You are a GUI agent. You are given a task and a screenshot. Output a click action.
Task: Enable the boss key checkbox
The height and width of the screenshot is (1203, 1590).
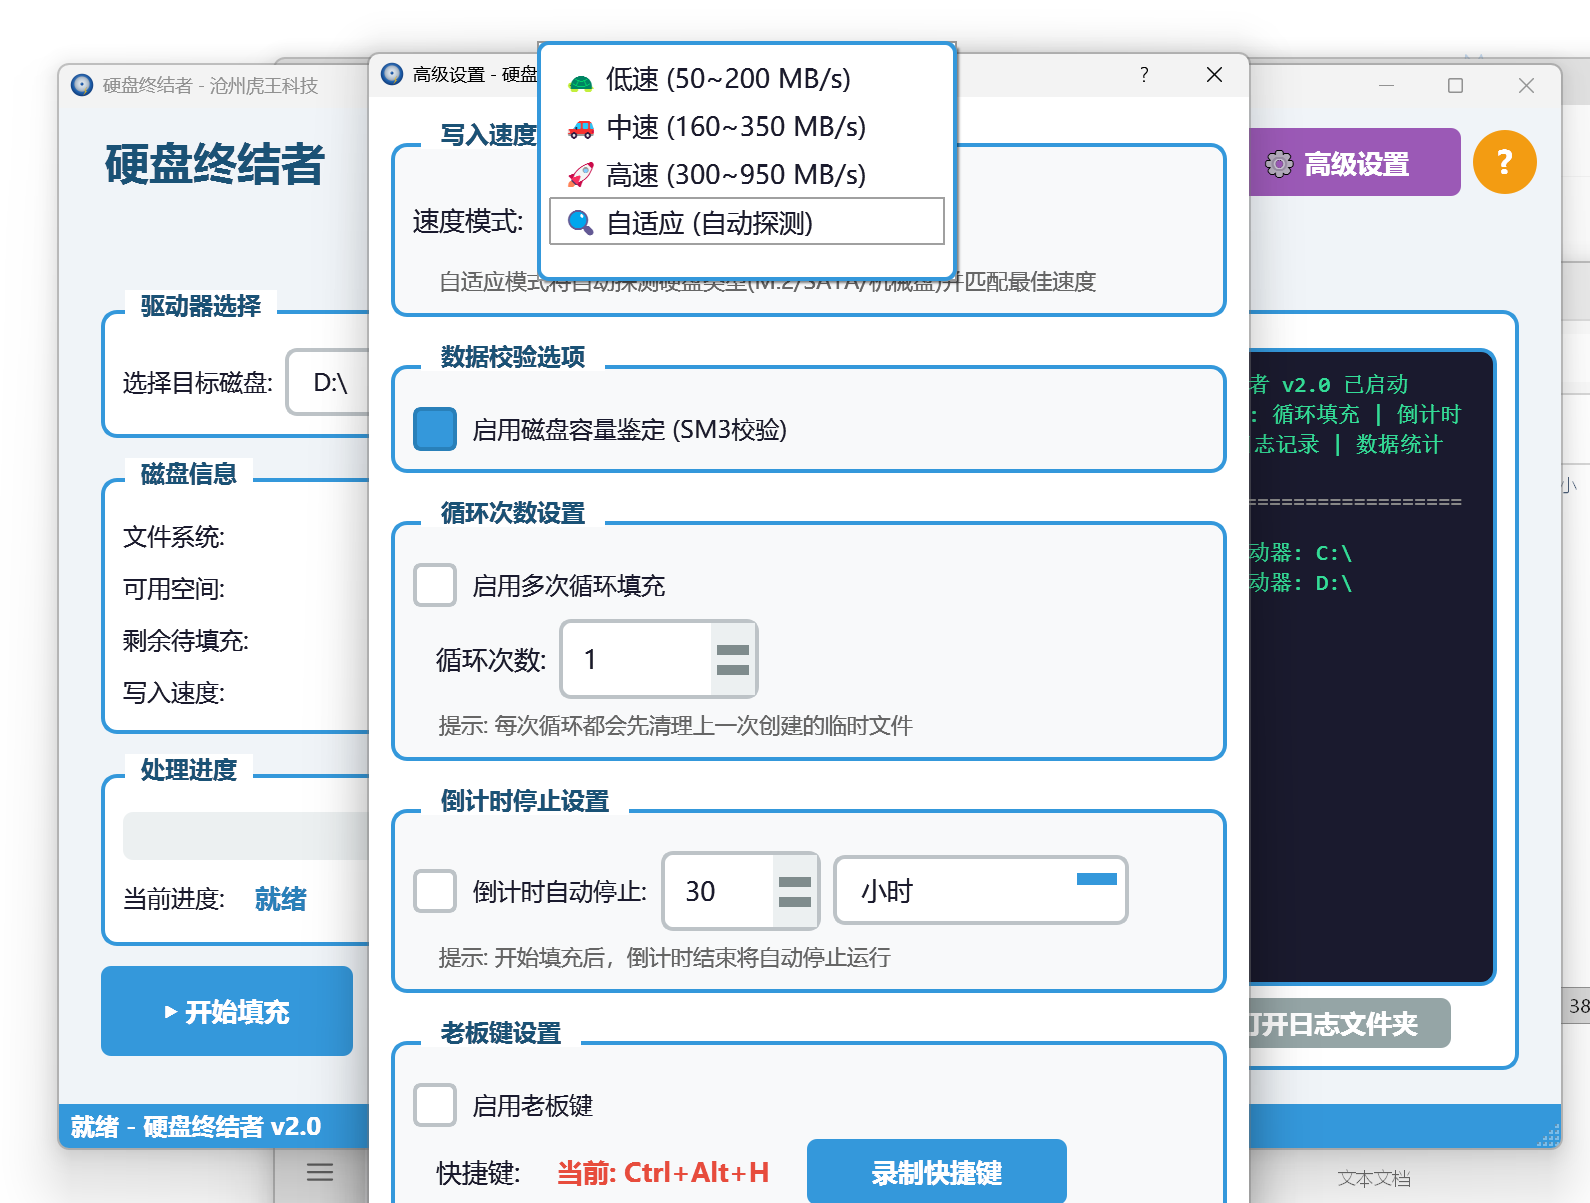tap(435, 1105)
